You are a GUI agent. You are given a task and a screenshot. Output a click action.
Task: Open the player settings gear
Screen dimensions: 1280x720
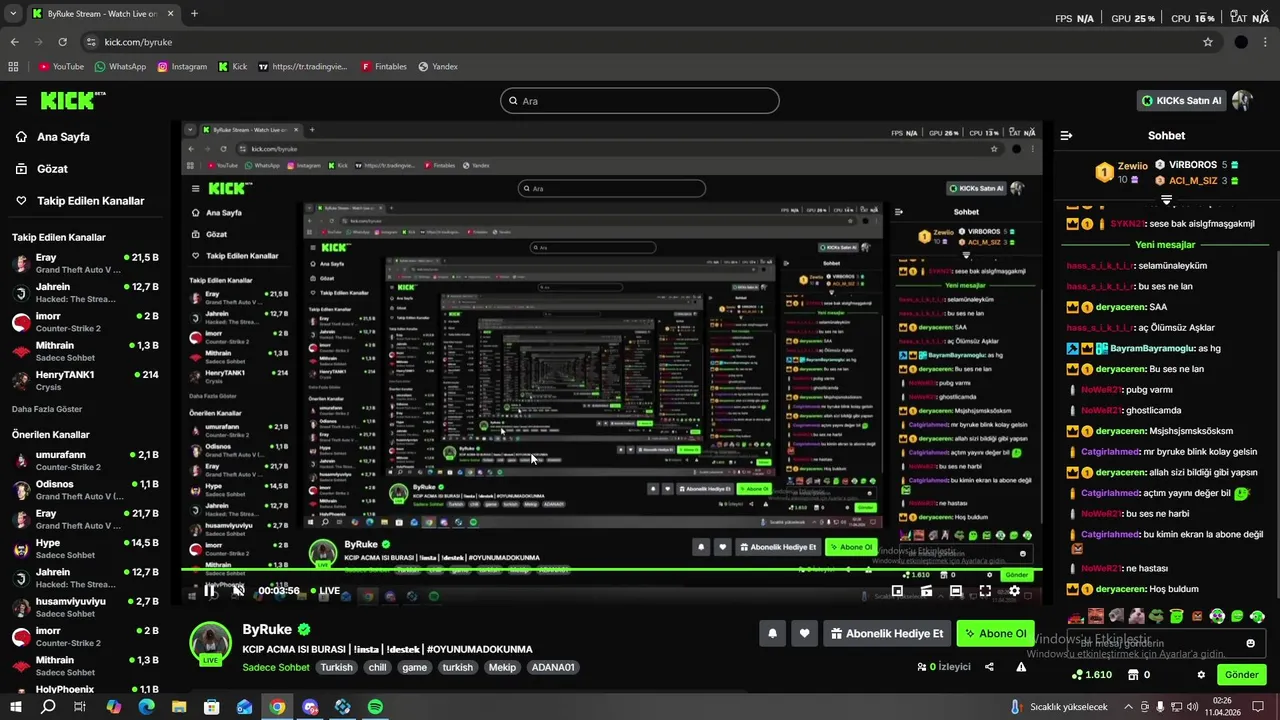pyautogui.click(x=1014, y=591)
